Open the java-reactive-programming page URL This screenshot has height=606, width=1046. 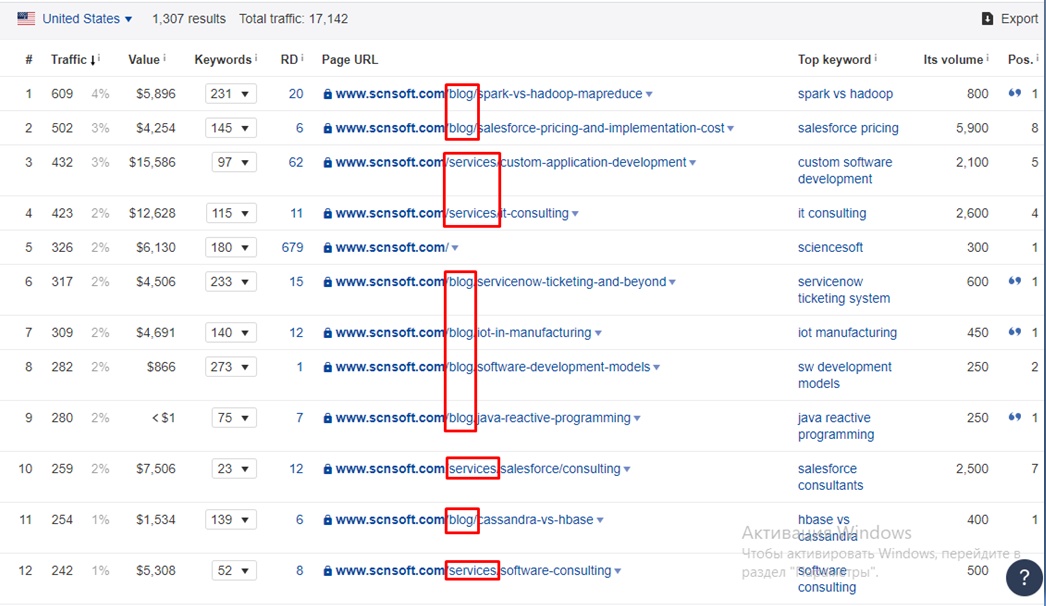(483, 418)
